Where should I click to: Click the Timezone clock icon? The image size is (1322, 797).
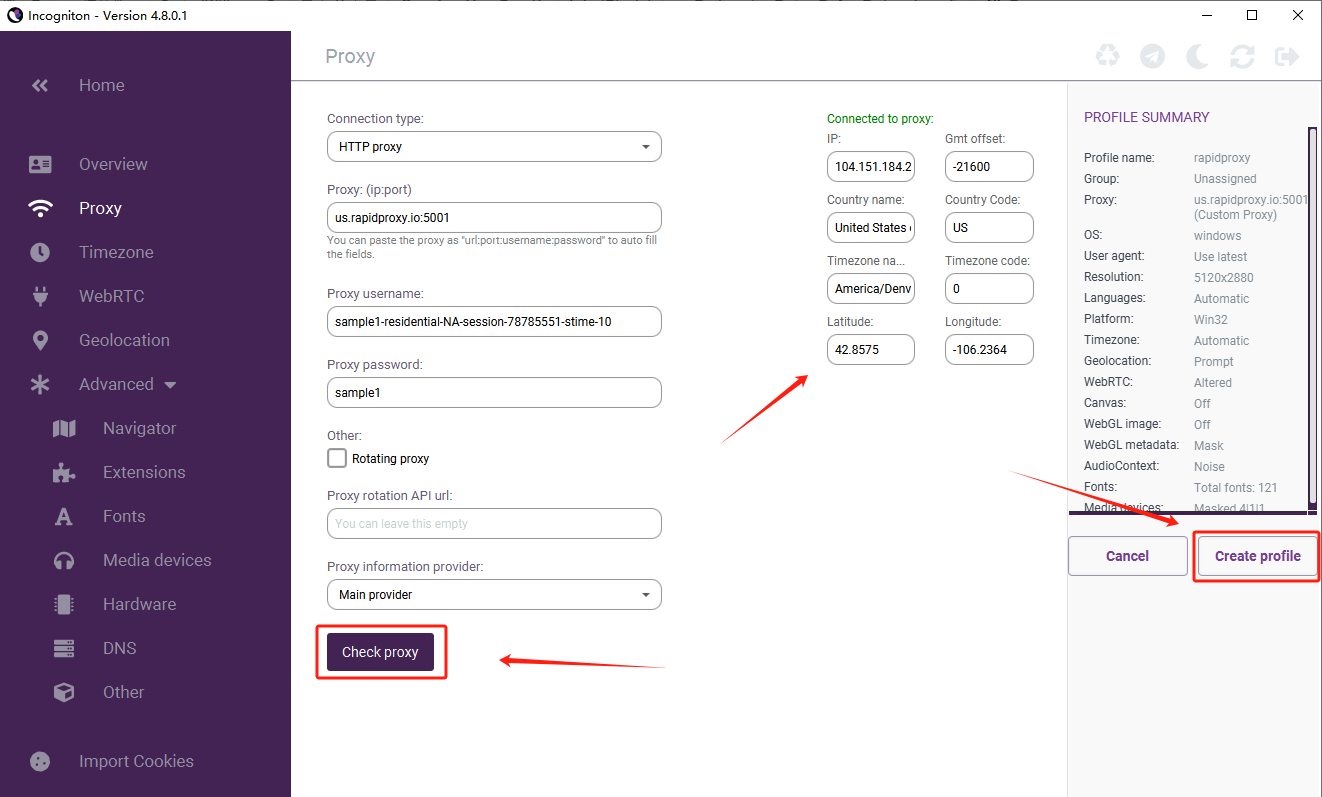tap(40, 252)
